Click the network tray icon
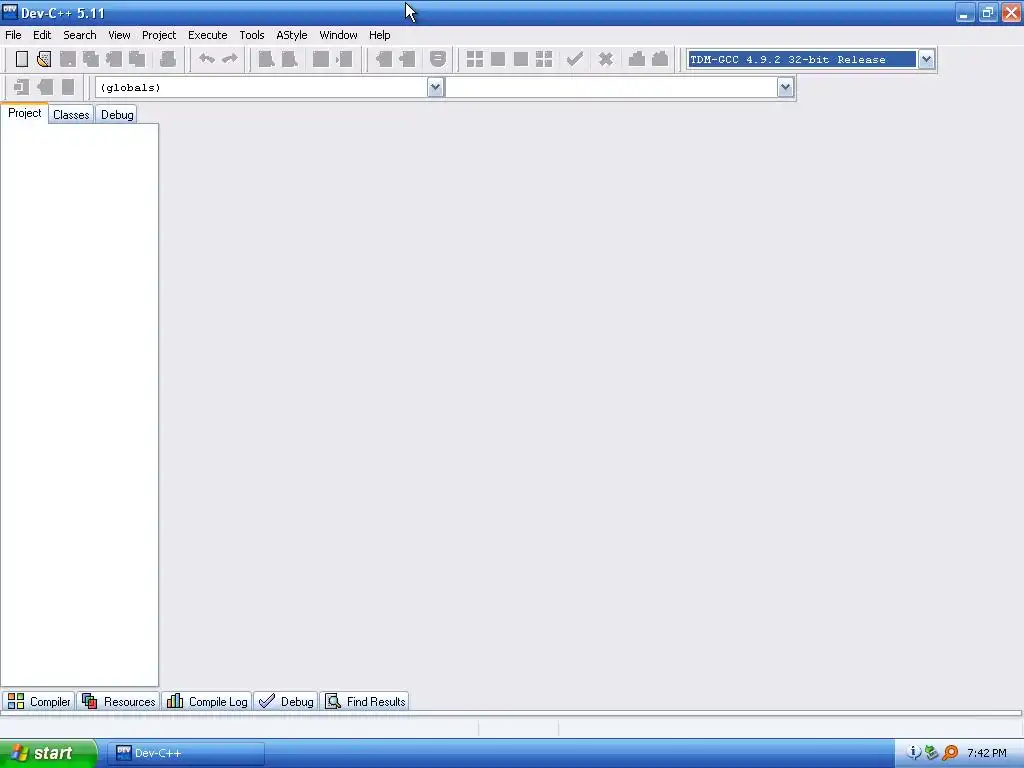Viewport: 1024px width, 768px height. [x=932, y=753]
